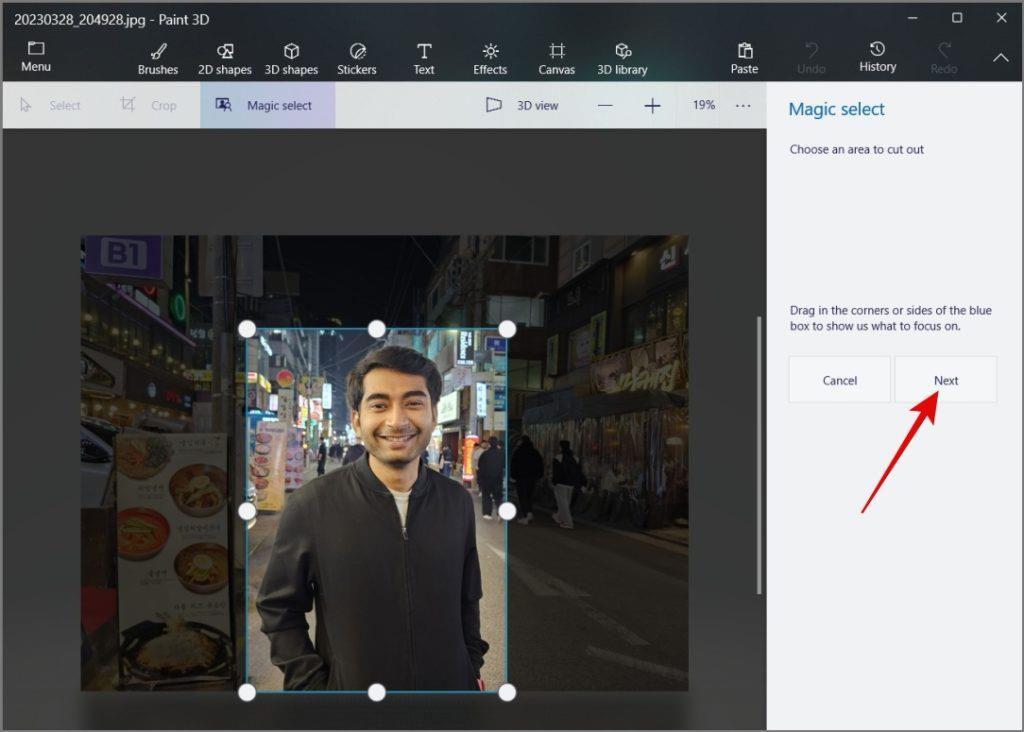The image size is (1024, 732).
Task: Click the bottom-left selection box handle
Action: tap(247, 693)
